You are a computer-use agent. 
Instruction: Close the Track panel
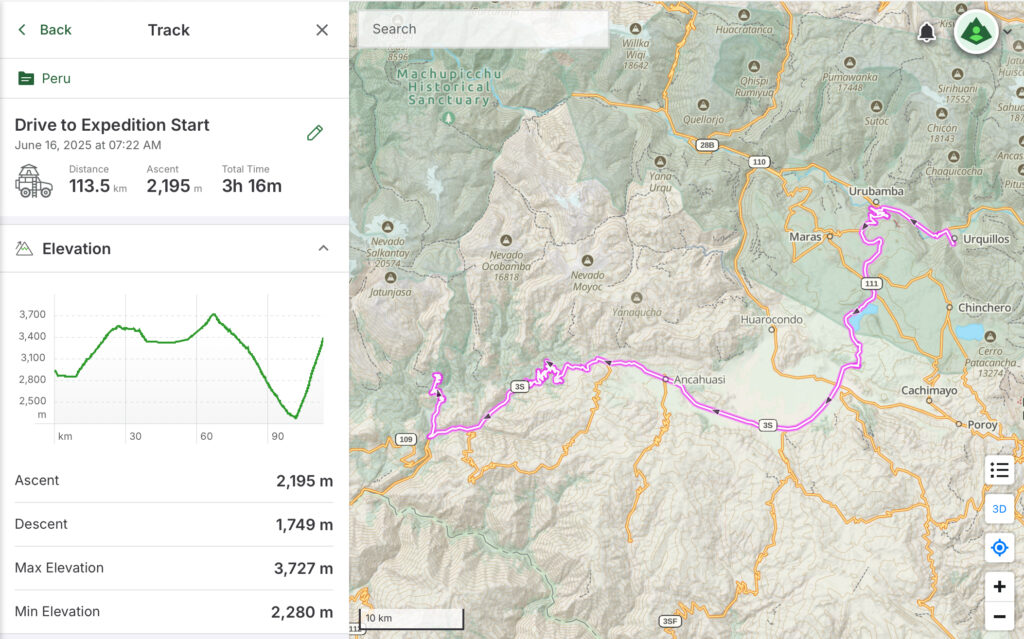(x=322, y=30)
